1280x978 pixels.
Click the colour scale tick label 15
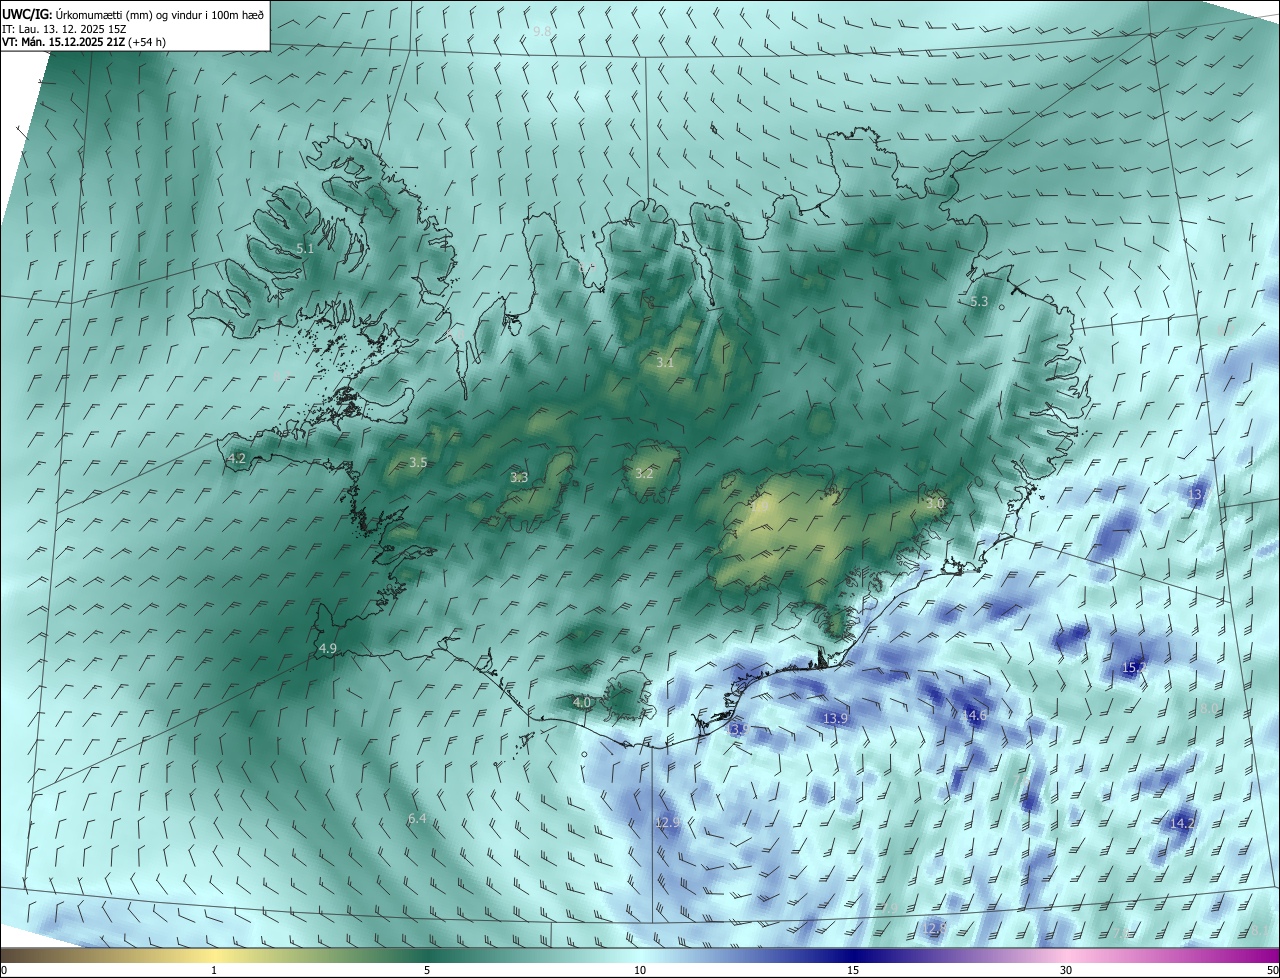coord(853,970)
